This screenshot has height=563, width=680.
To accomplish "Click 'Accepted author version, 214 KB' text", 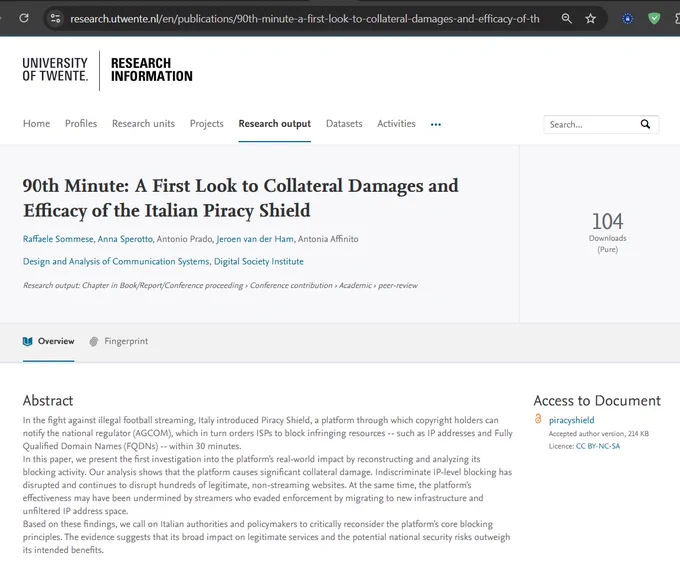I will pyautogui.click(x=598, y=433).
